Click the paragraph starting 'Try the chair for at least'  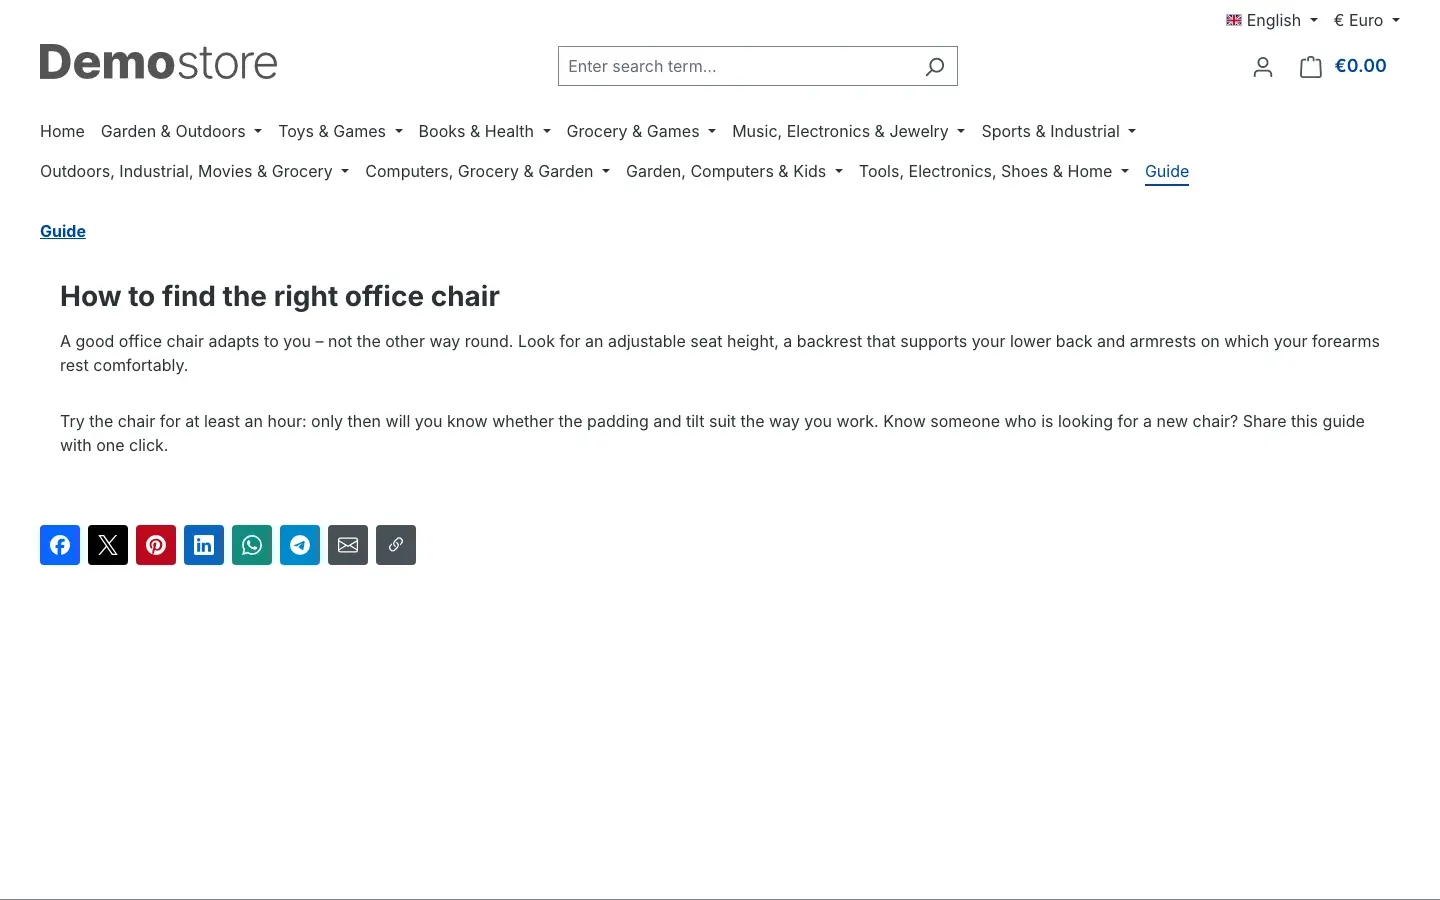click(720, 433)
